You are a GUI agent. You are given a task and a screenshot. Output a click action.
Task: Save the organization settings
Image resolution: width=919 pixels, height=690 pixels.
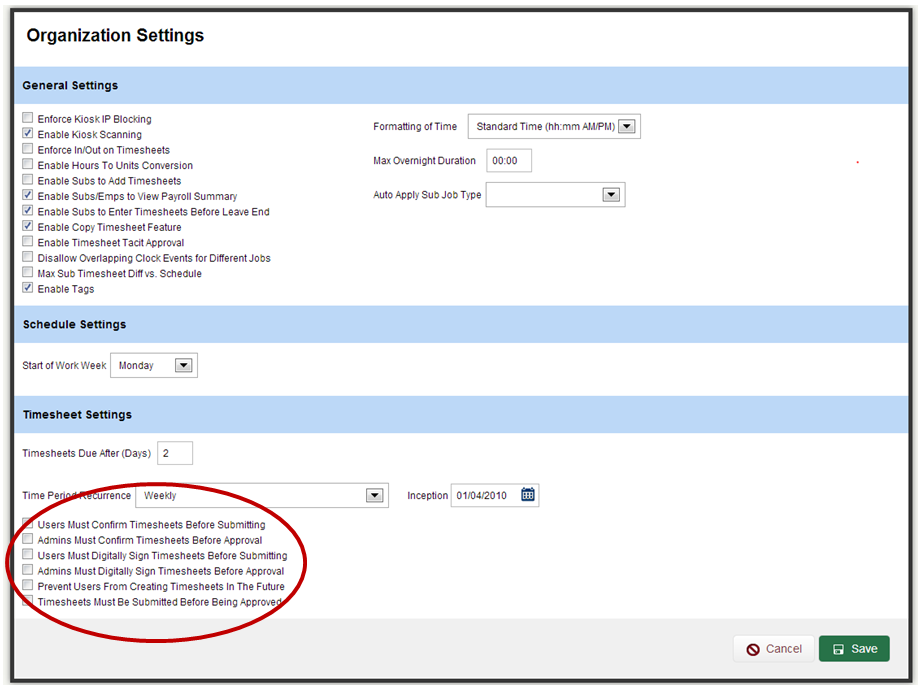pyautogui.click(x=855, y=649)
